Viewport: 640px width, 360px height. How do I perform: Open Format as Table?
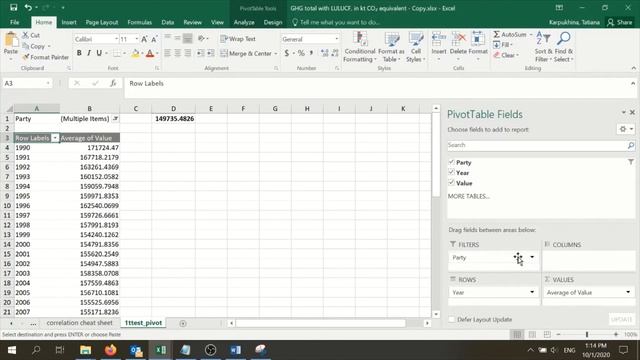point(391,47)
